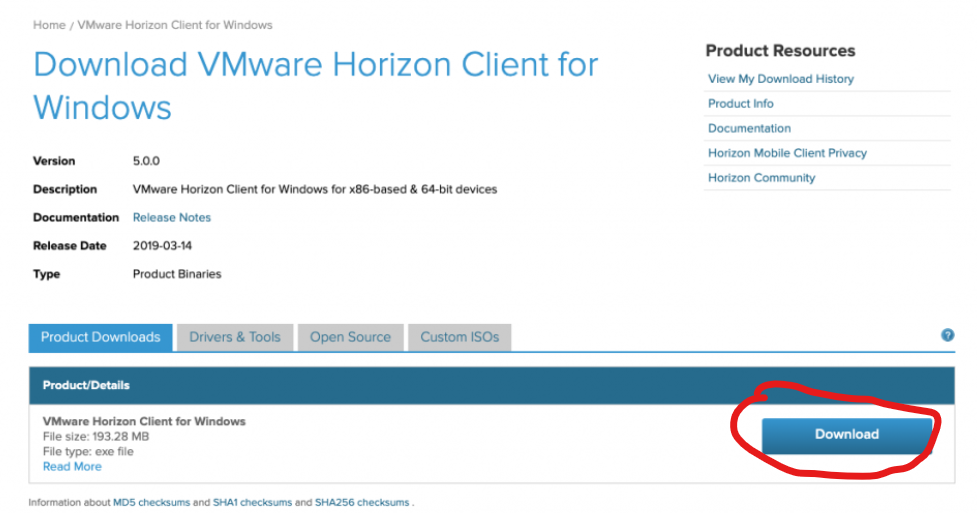Visit the Horizon Community link
977x513 pixels.
point(761,178)
